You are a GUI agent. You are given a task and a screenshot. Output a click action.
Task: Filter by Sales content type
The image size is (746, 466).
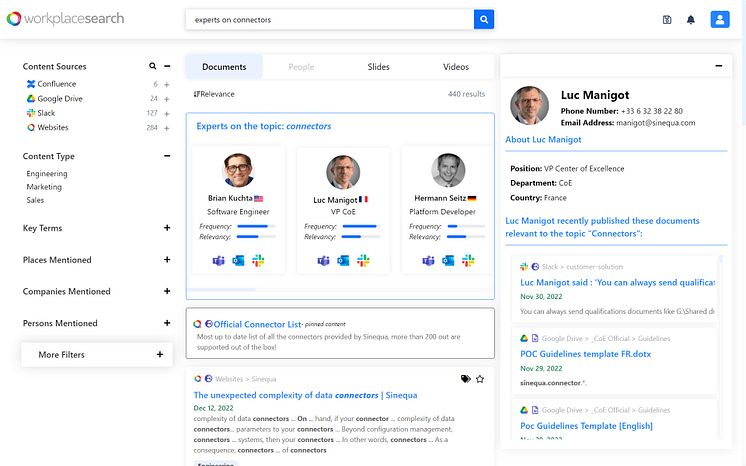pyautogui.click(x=35, y=200)
